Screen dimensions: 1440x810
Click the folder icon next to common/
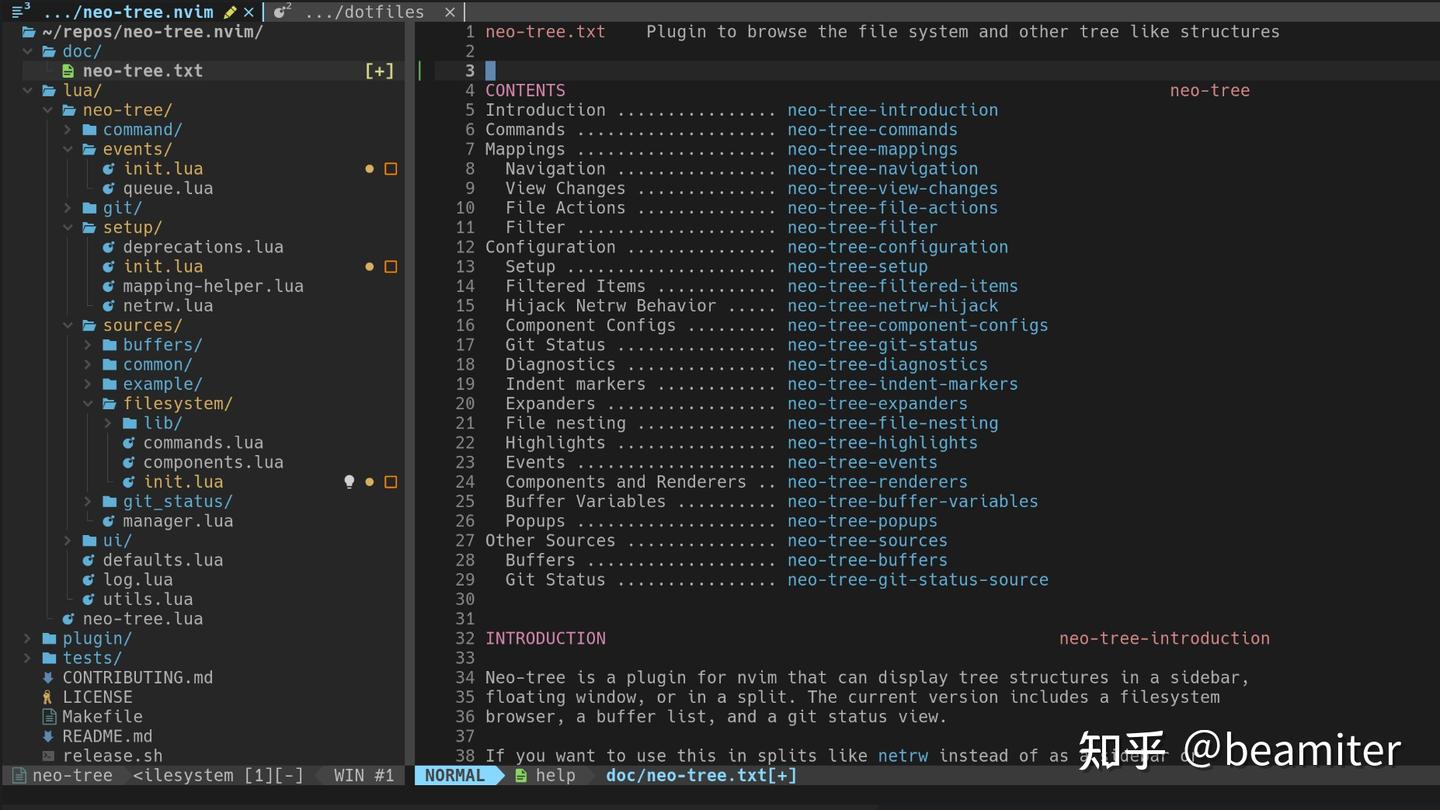click(109, 365)
